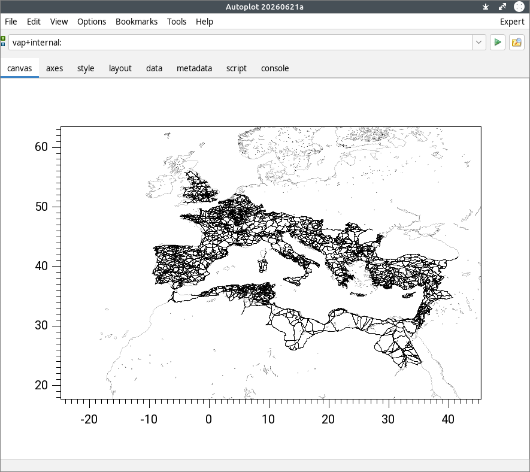The image size is (530, 472).
Task: Click the Expert mode label
Action: [x=512, y=22]
